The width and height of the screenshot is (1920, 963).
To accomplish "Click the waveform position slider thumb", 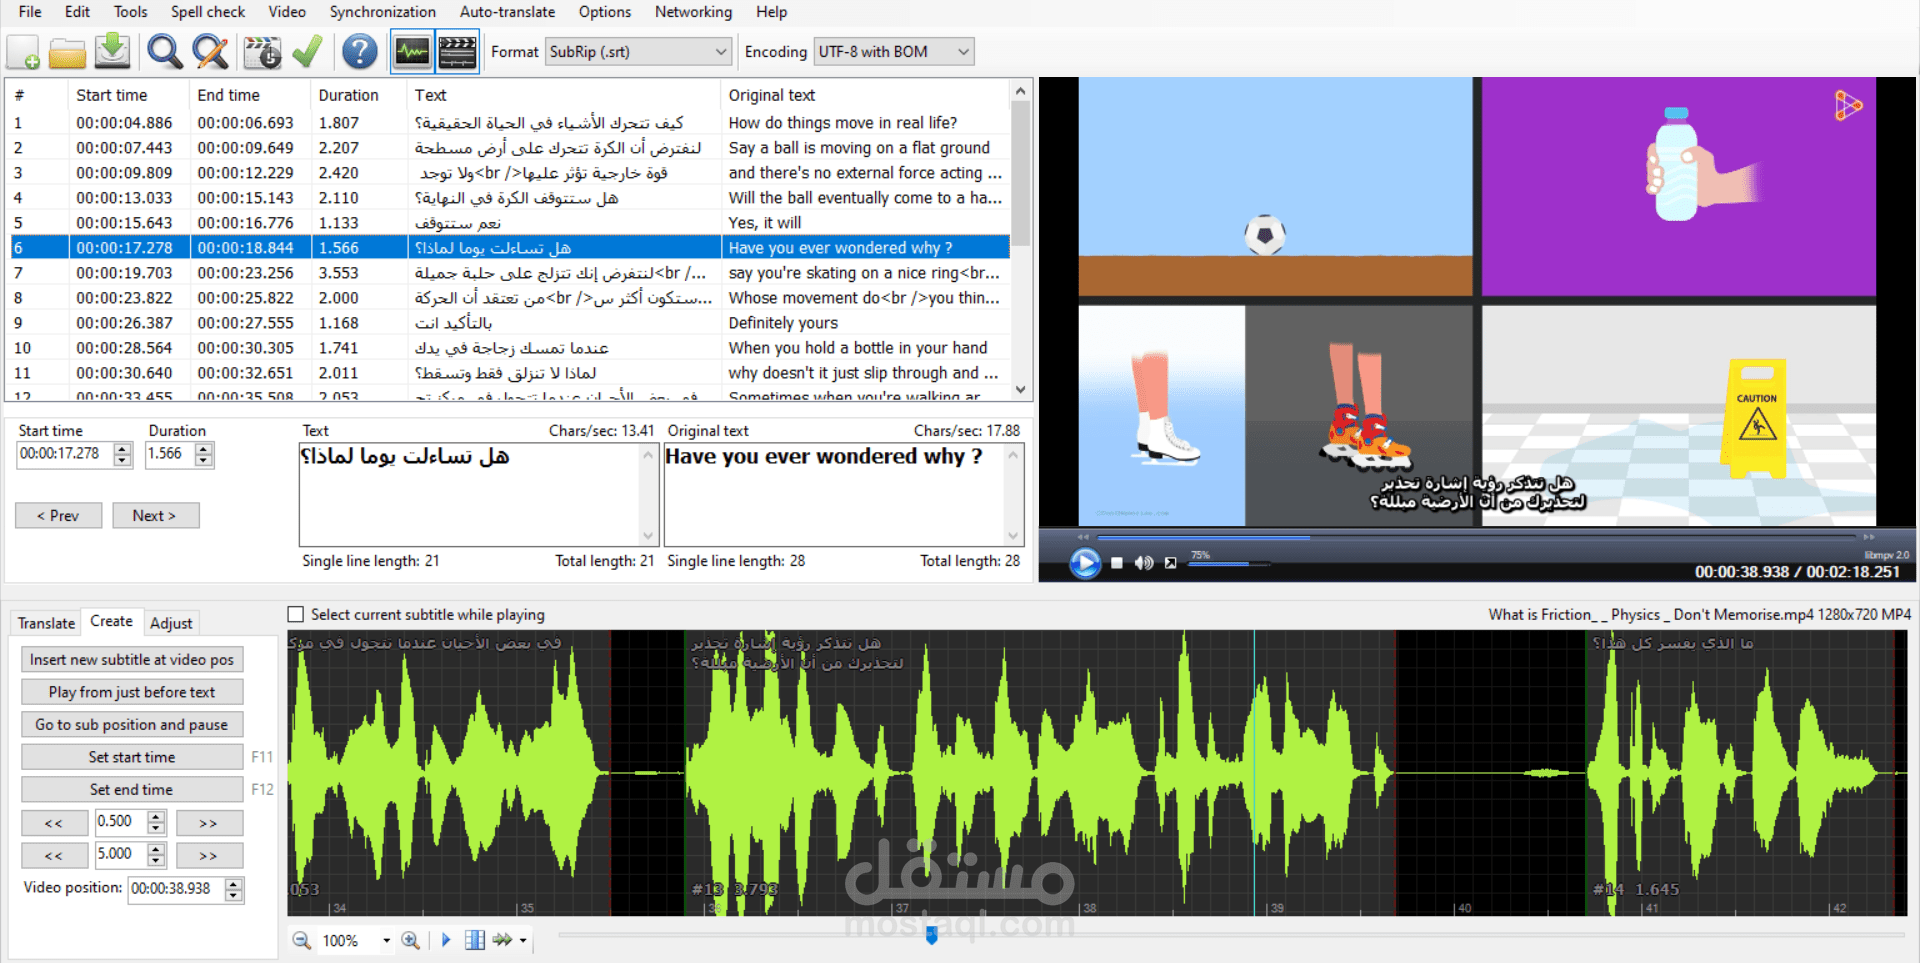I will click(932, 936).
